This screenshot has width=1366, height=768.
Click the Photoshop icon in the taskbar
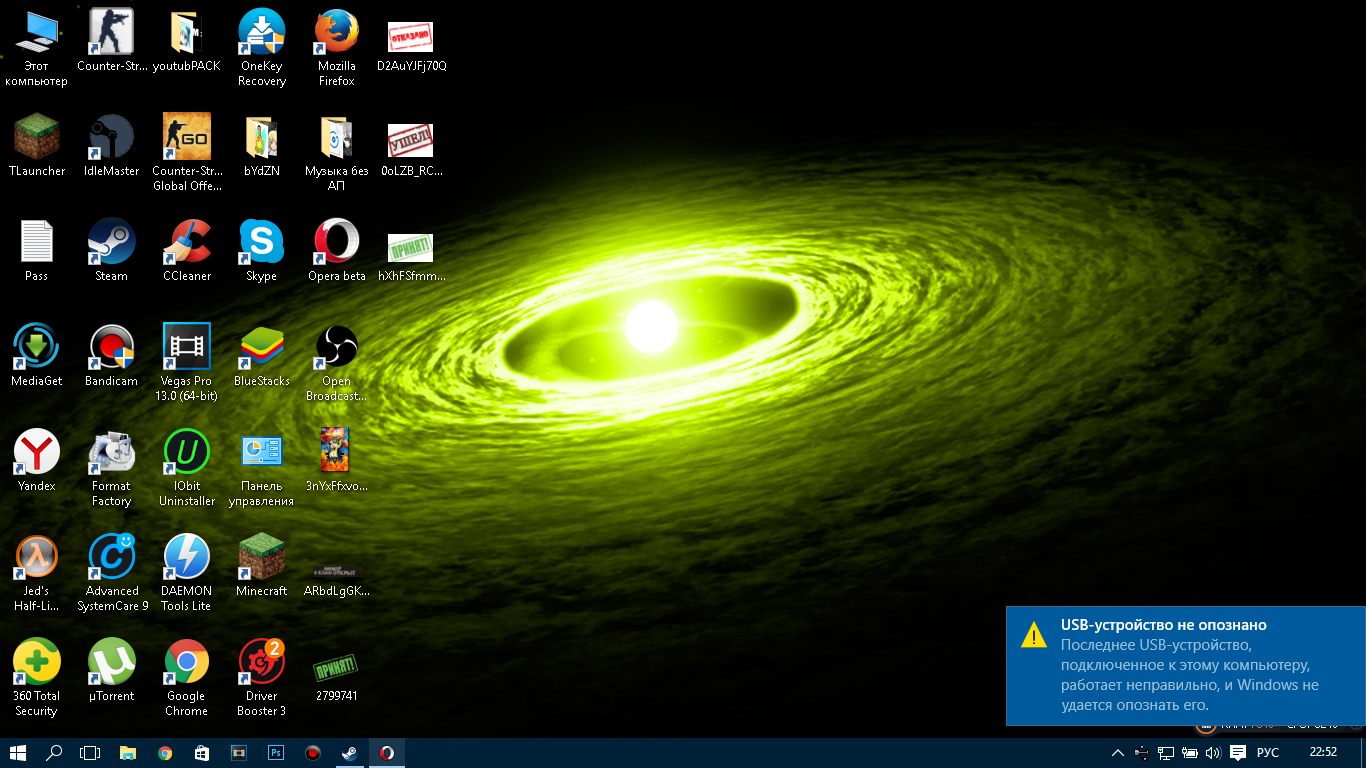[276, 753]
